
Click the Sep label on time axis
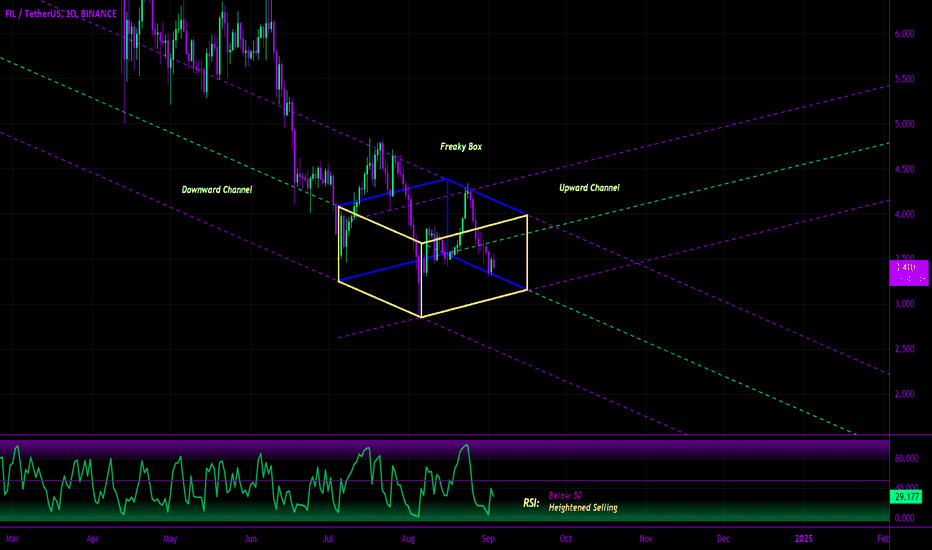click(x=487, y=539)
